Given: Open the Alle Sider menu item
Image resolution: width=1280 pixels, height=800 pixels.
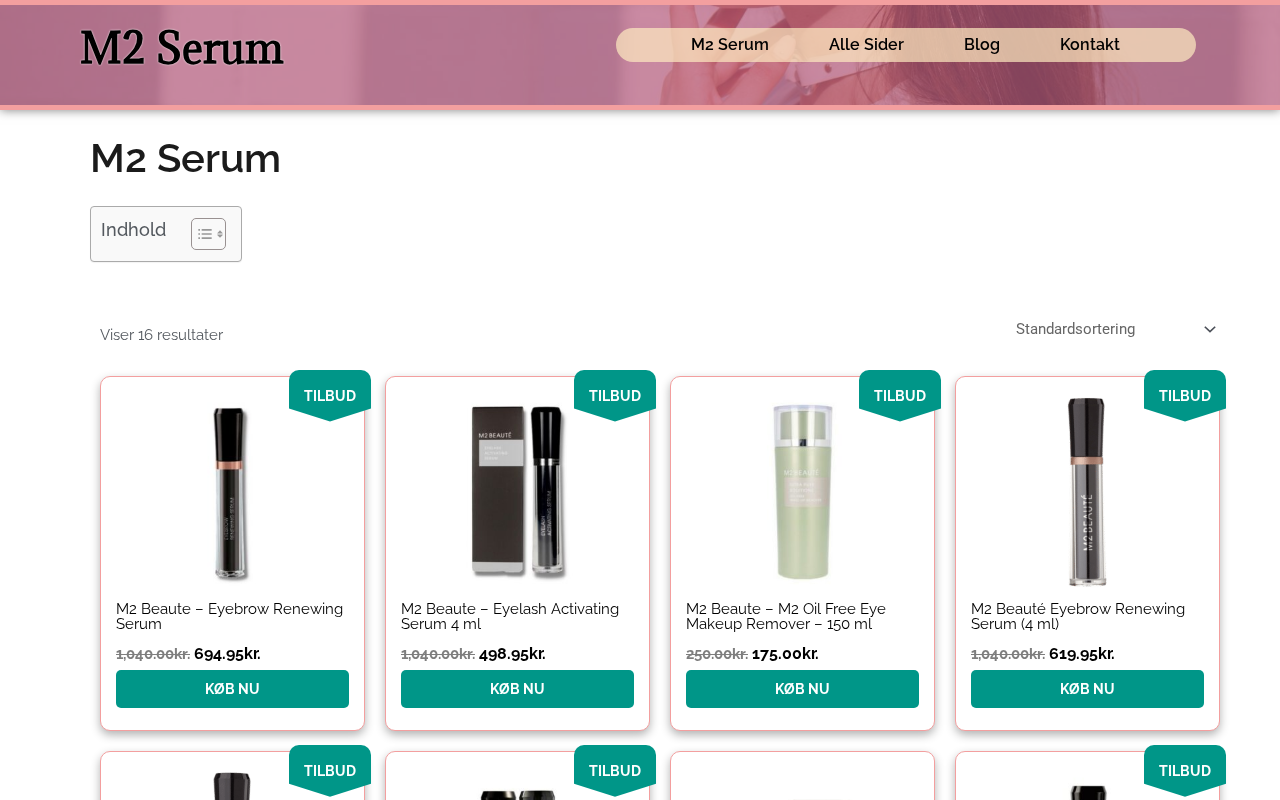Looking at the screenshot, I should 866,45.
